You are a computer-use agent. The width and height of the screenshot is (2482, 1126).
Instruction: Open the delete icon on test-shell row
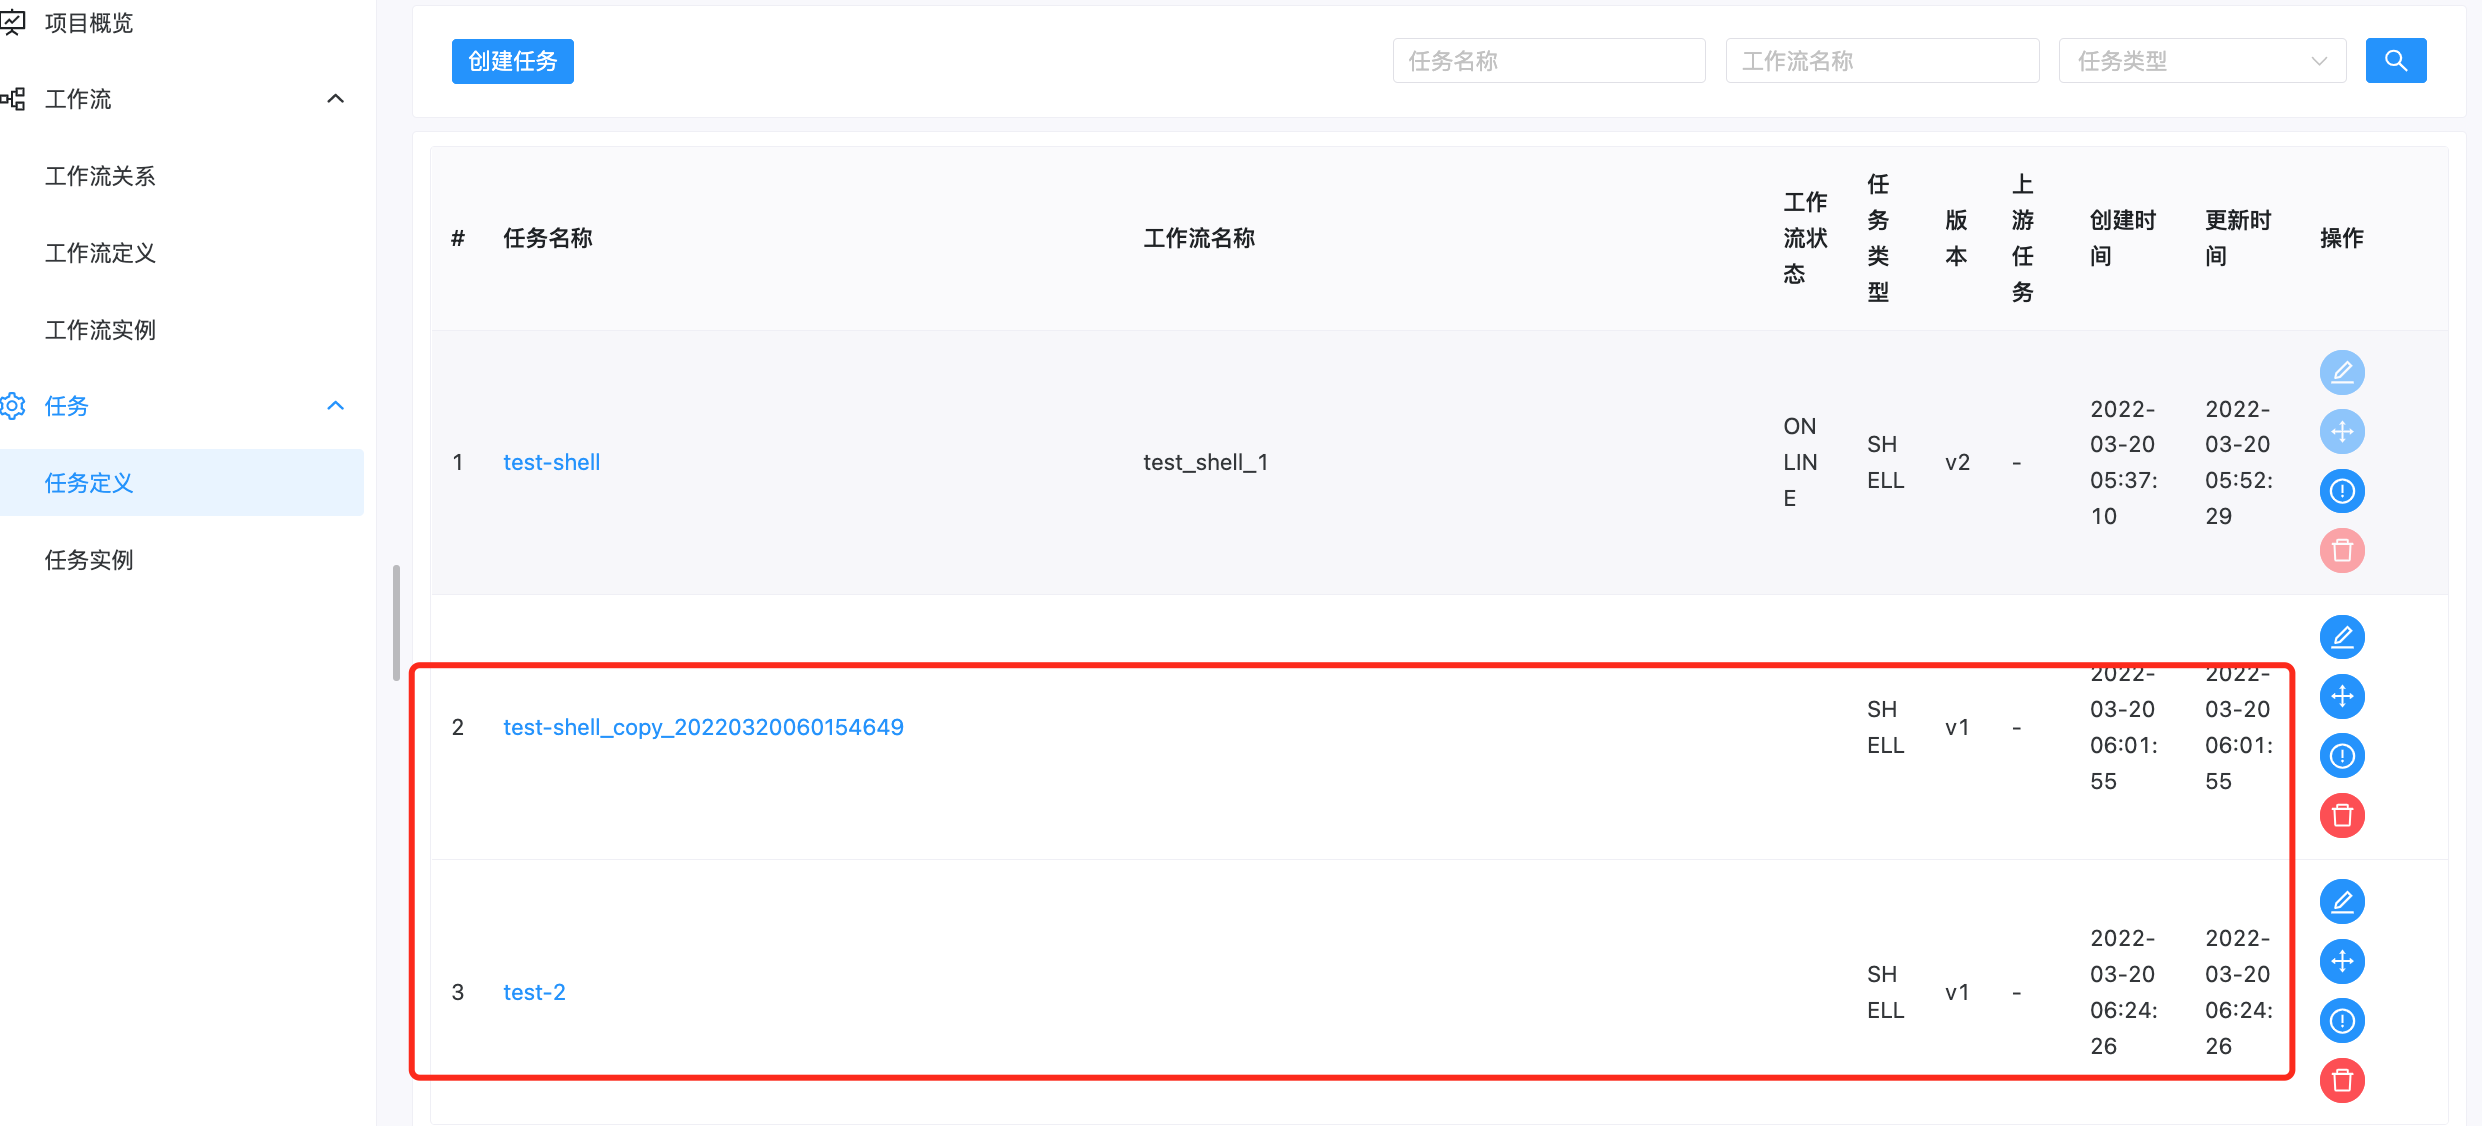[2342, 550]
